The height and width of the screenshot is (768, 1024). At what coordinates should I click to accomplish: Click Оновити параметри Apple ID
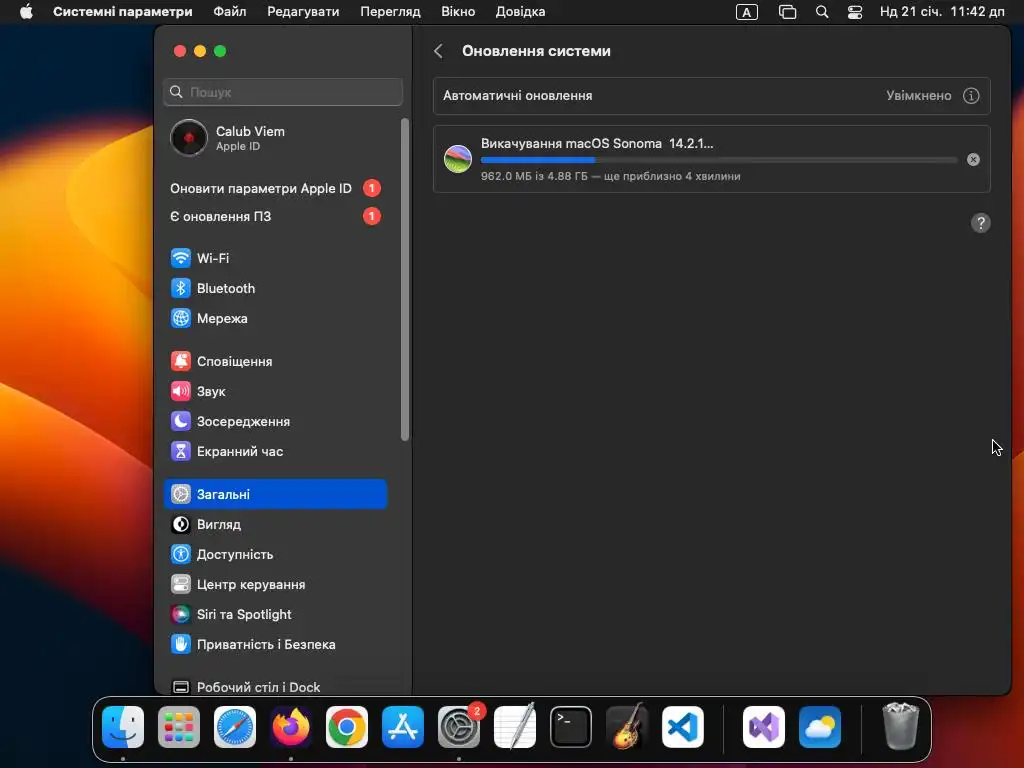276,188
